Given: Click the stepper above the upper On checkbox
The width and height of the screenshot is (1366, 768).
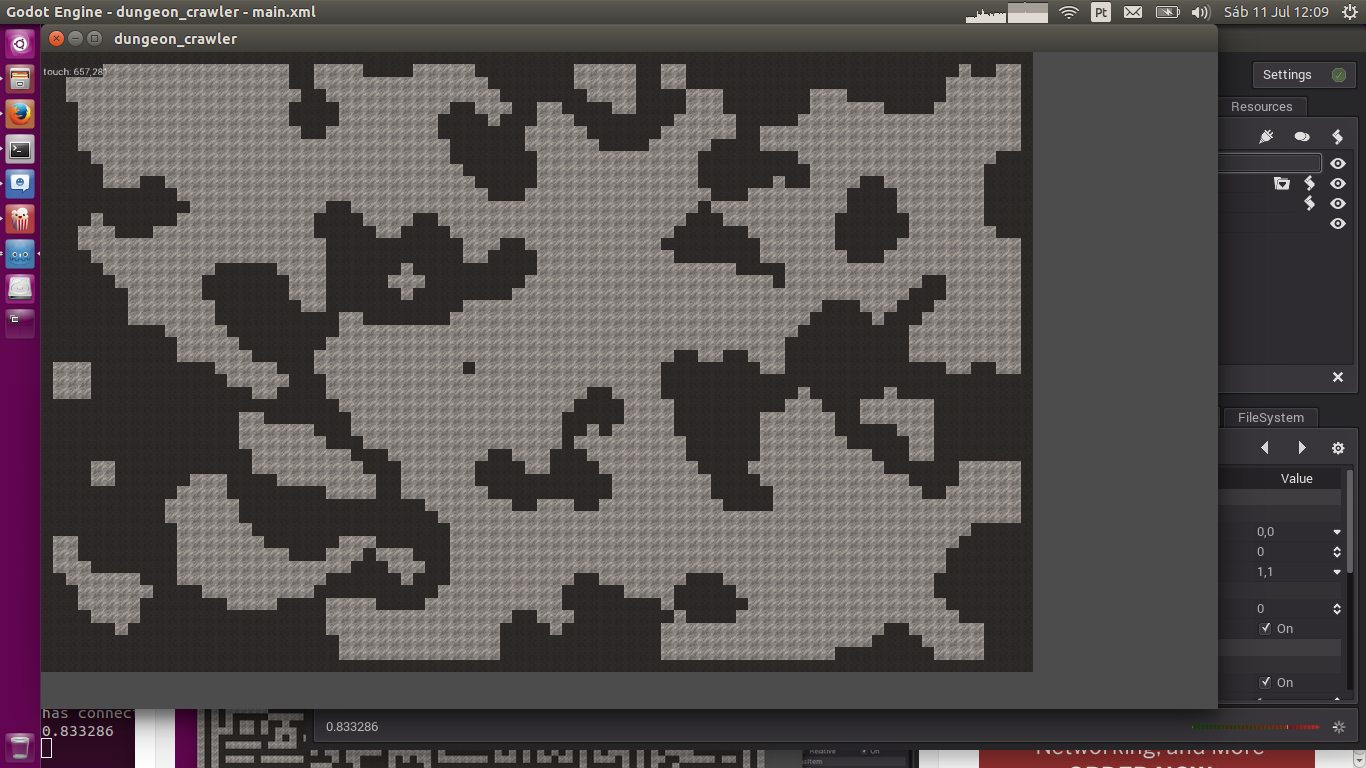Looking at the screenshot, I should point(1337,608).
